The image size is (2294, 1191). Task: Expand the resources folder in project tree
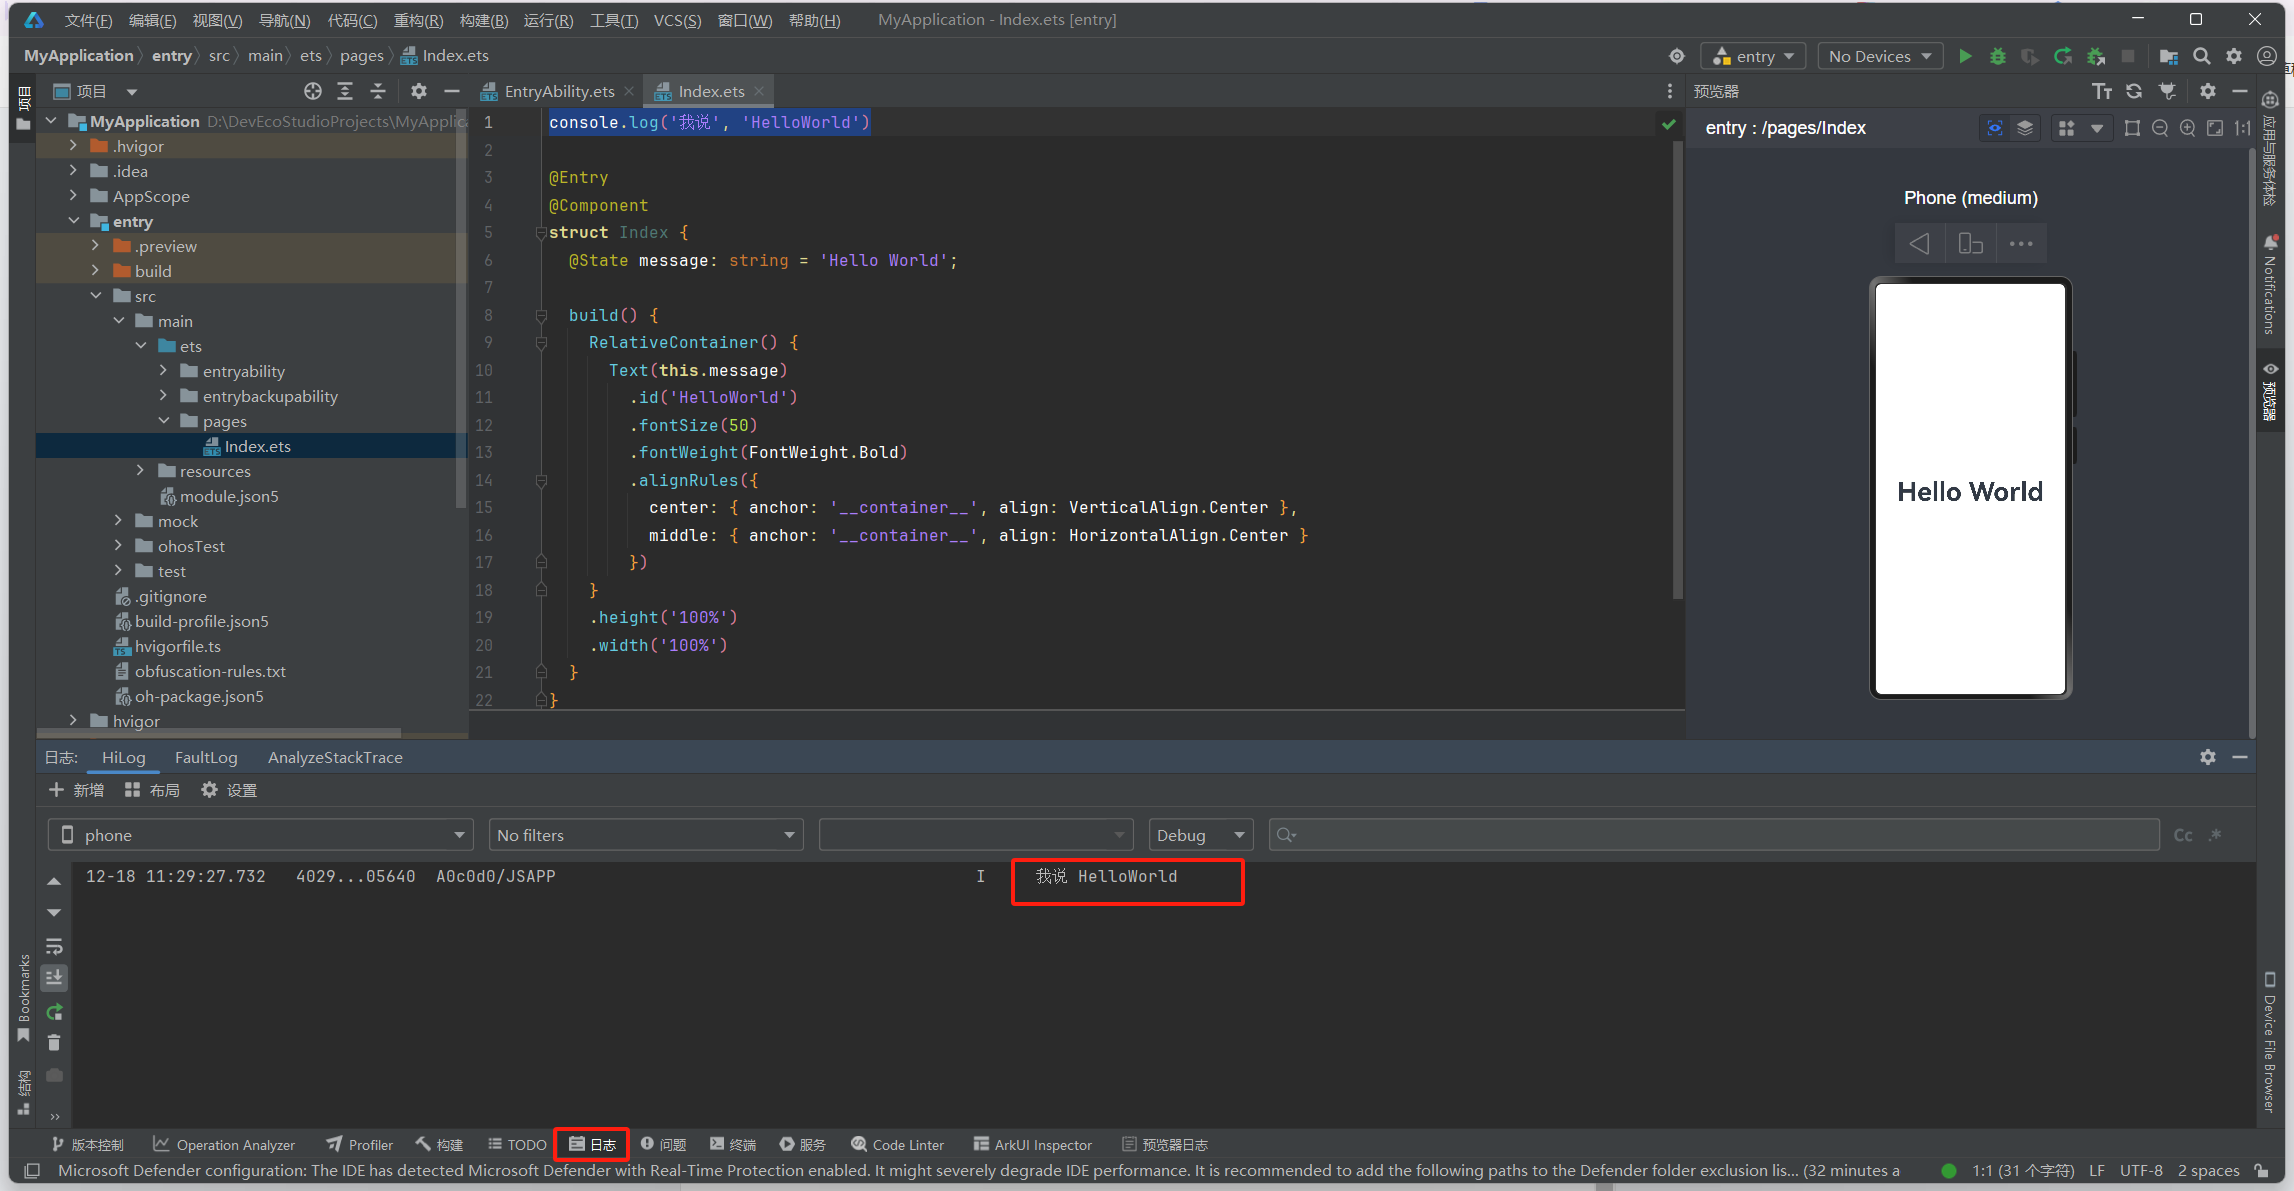(141, 471)
